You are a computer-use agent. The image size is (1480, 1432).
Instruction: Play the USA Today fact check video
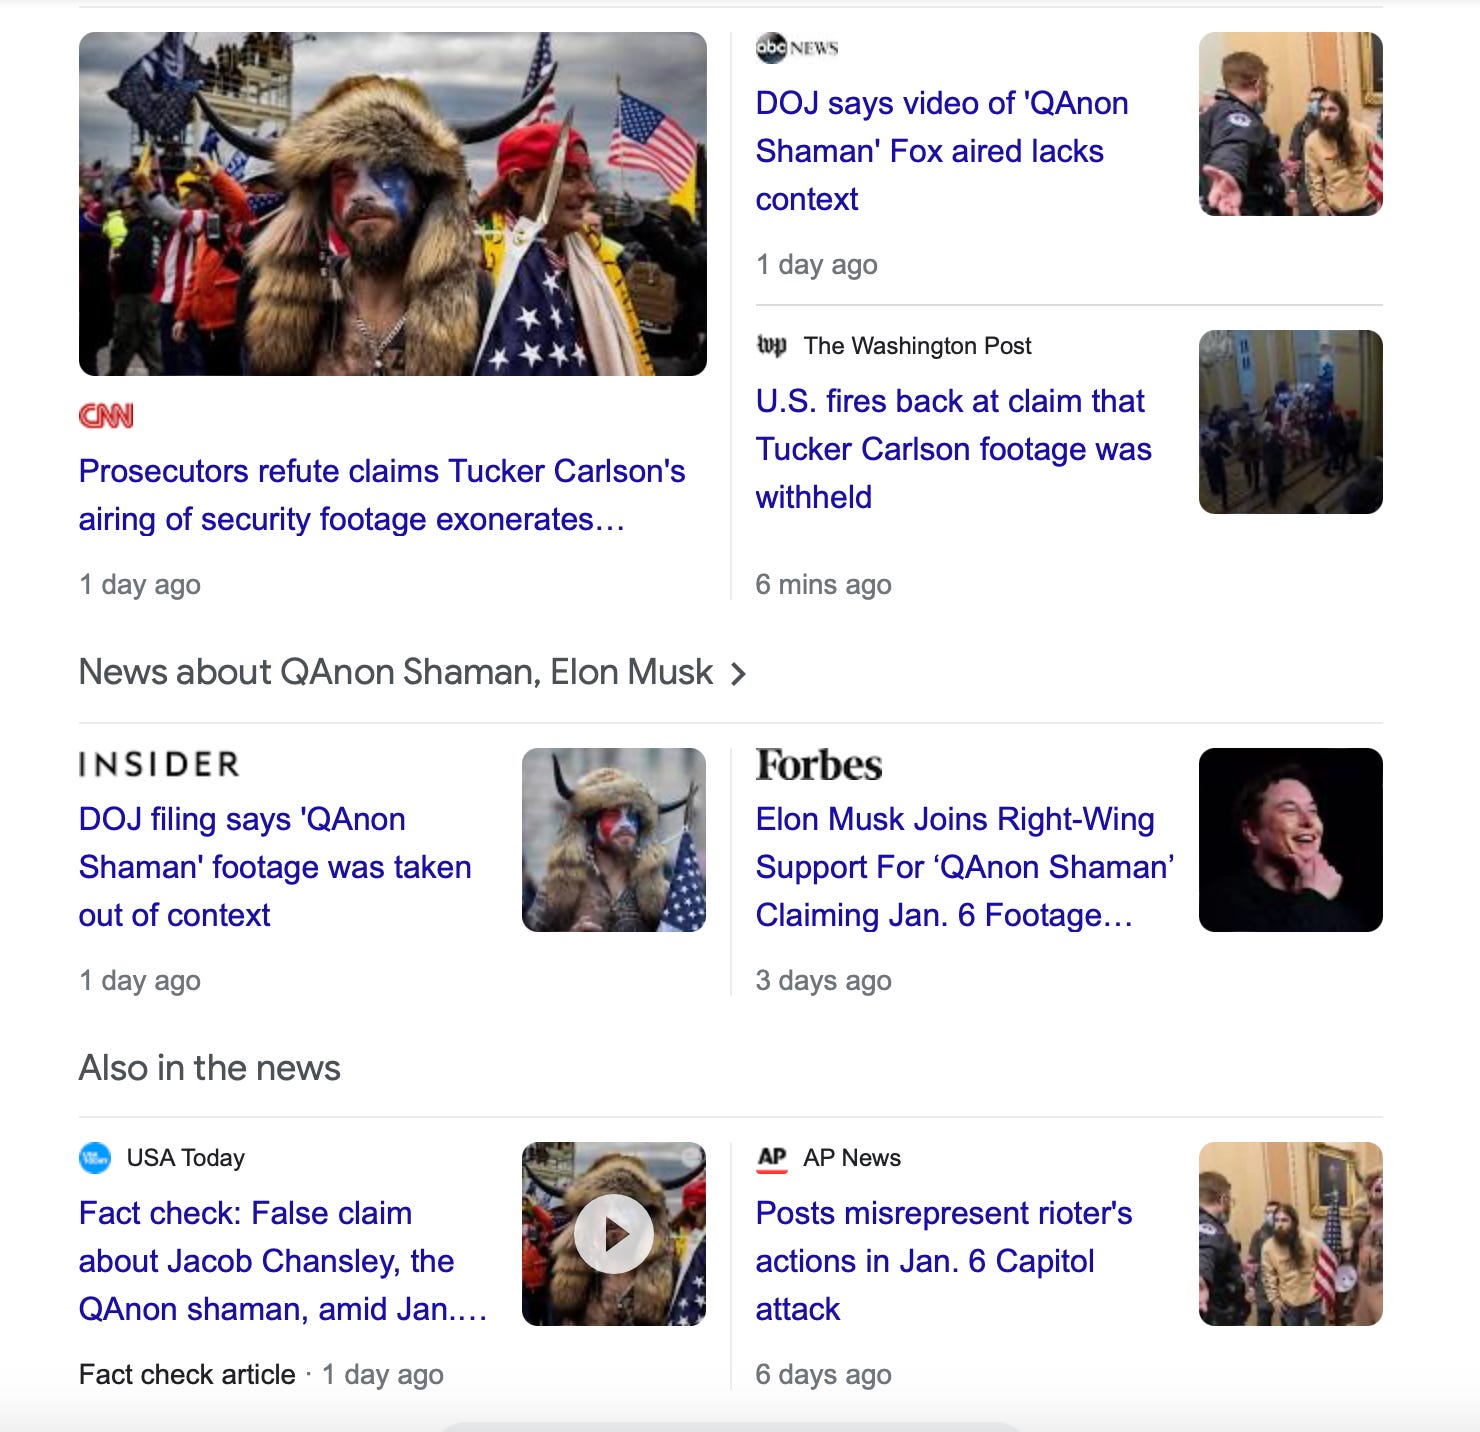point(614,1234)
